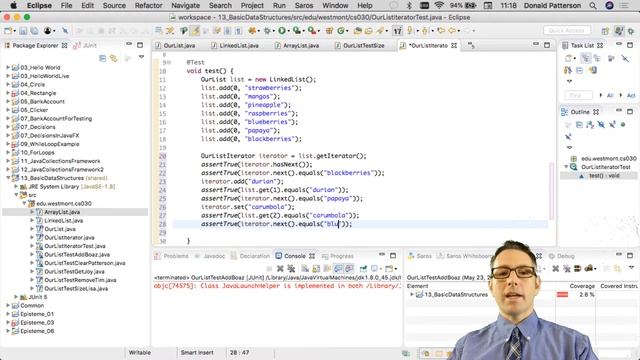Viewport: 640px width, 360px height.
Task: Toggle Scroll Lock in Console toolbar
Action: point(316,269)
